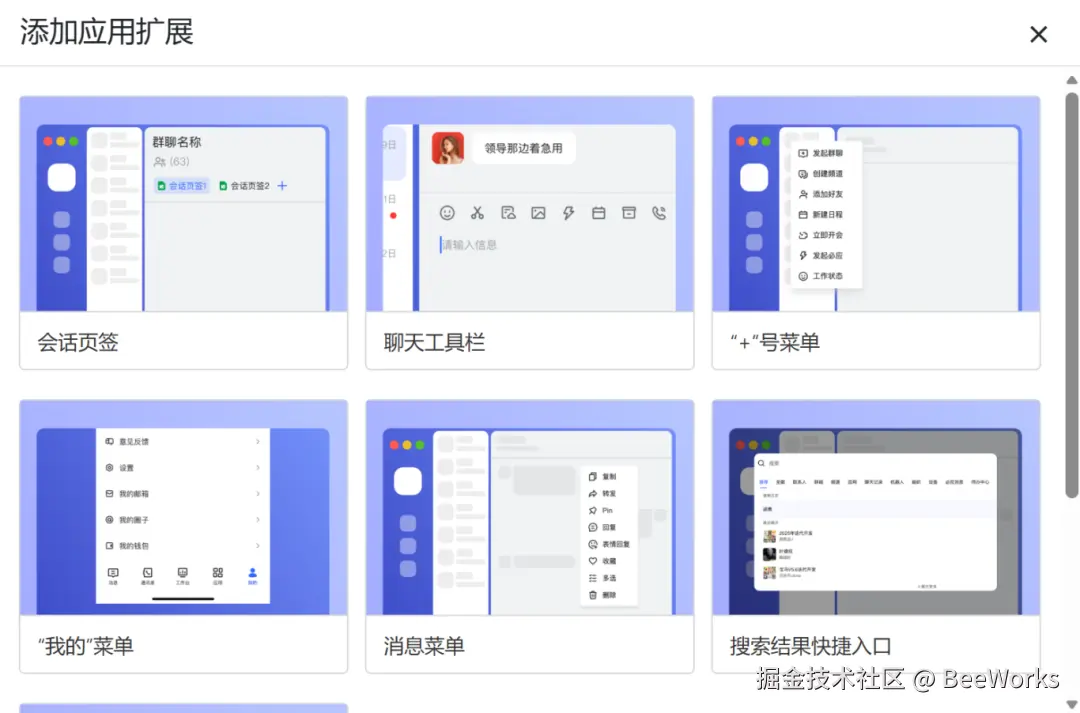1080x713 pixels.
Task: Expand the 我的钱包 entry via its arrow
Action: point(258,545)
